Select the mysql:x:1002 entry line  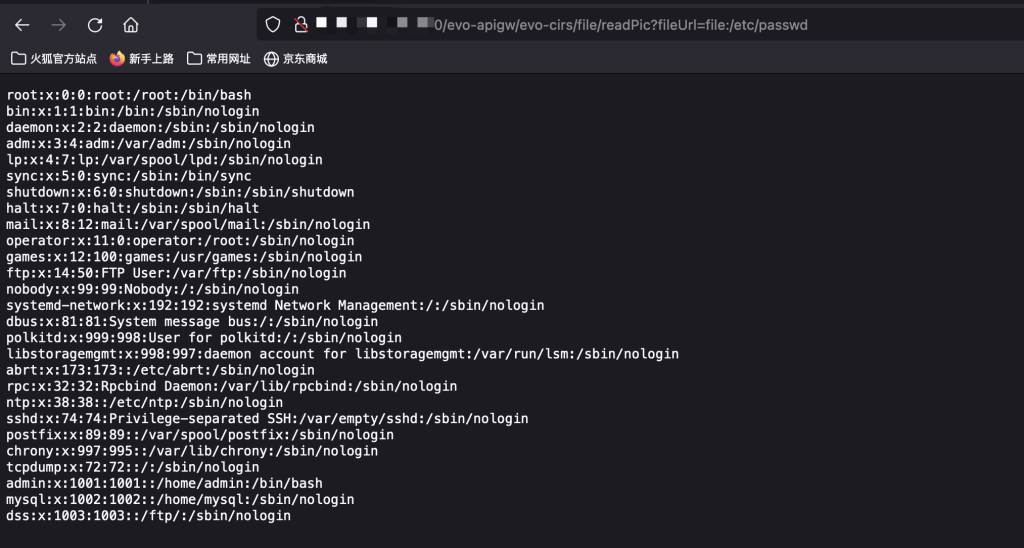[x=180, y=500]
